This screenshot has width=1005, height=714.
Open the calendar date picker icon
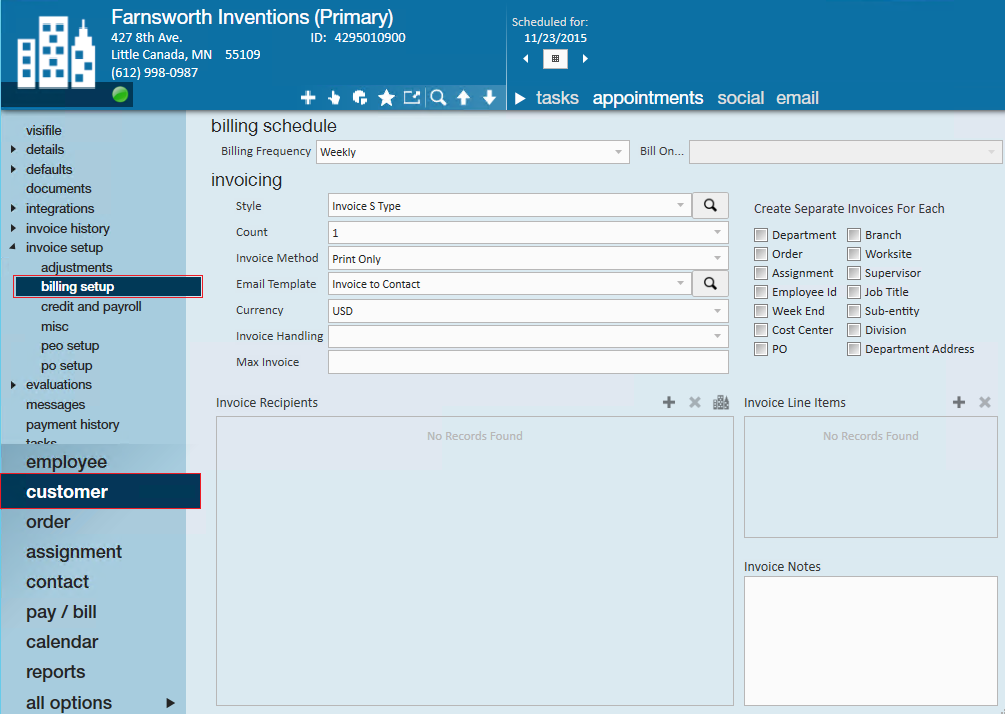click(555, 59)
